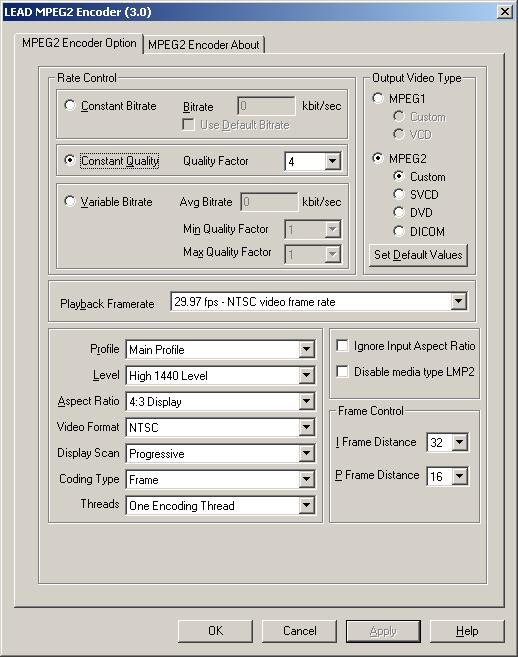
Task: Click the OK button
Action: point(215,631)
